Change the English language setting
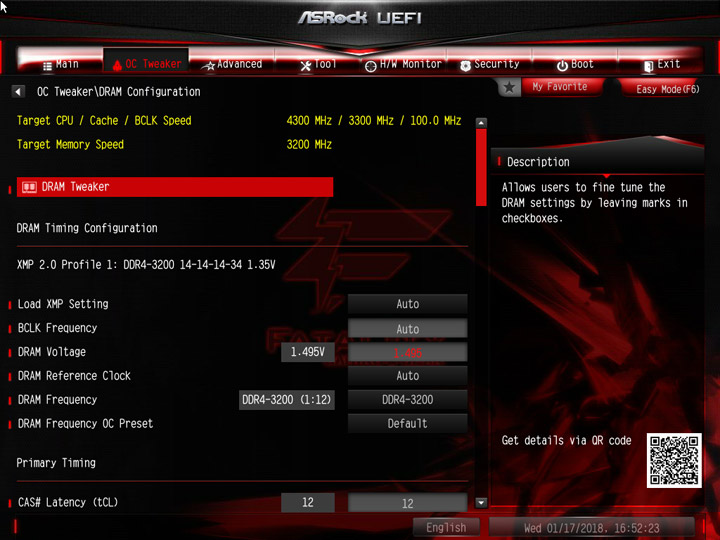The image size is (720, 540). [x=446, y=527]
